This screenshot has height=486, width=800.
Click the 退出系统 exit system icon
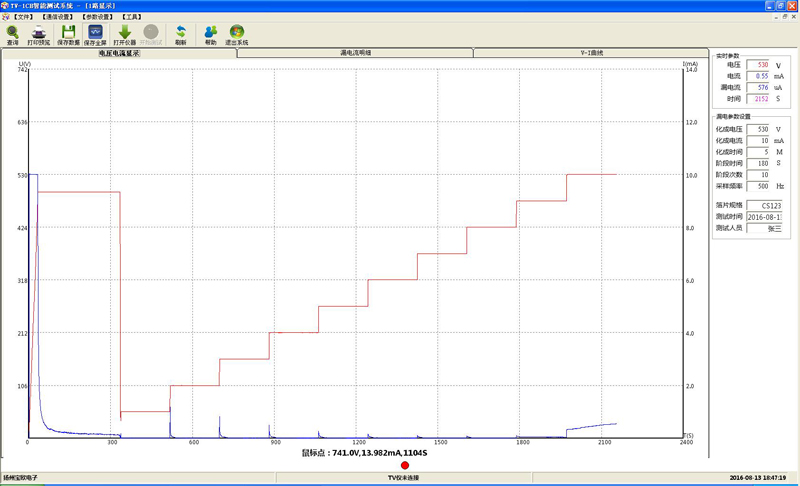coord(236,35)
